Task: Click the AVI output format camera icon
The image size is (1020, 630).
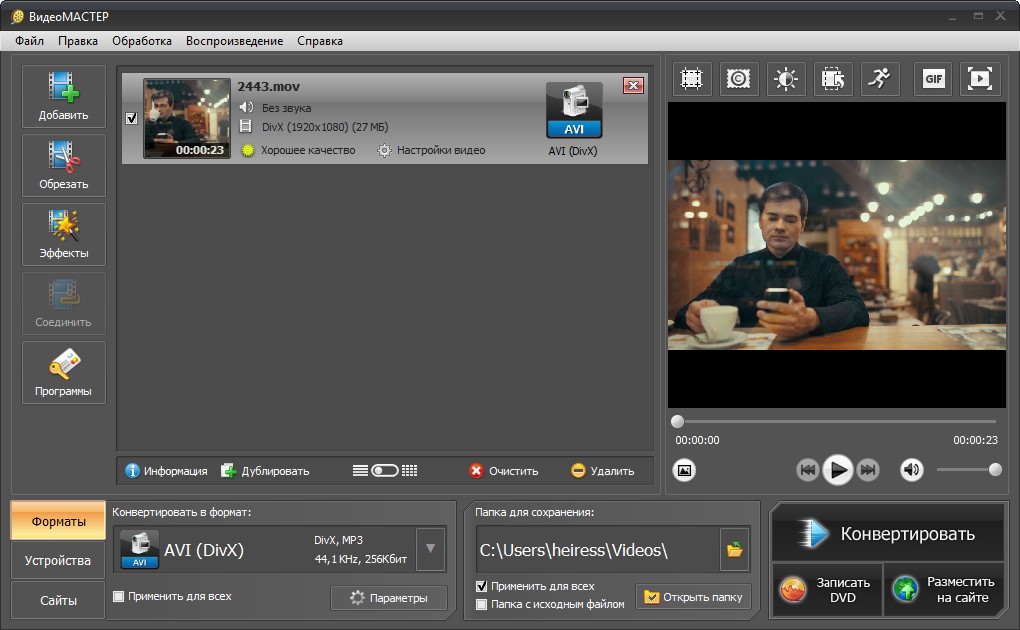Action: (574, 110)
